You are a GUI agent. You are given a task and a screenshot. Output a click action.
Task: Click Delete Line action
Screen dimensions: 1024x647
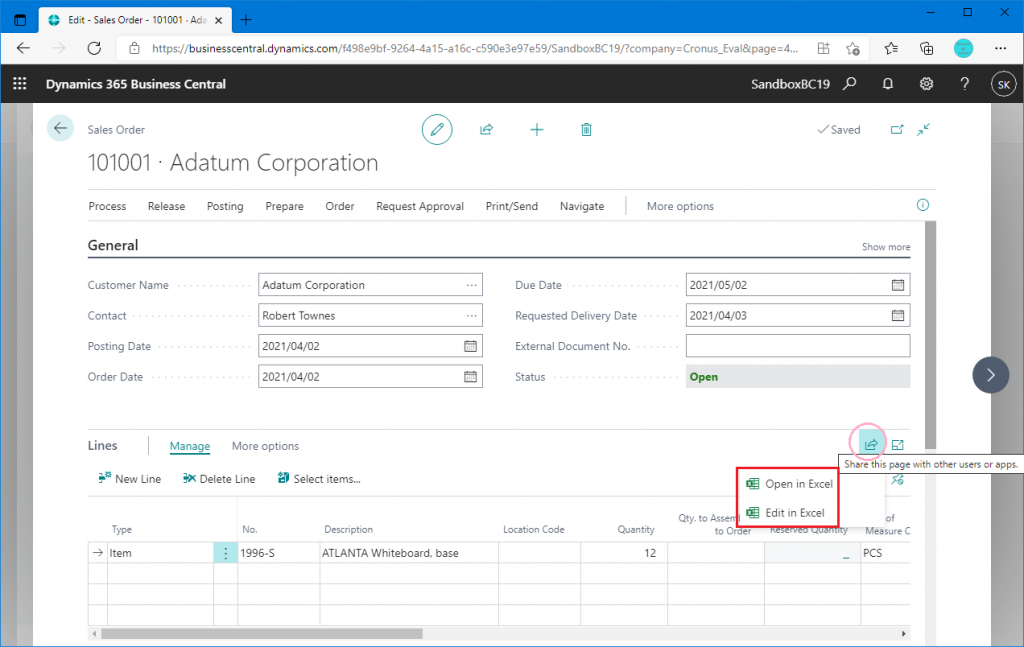click(219, 479)
